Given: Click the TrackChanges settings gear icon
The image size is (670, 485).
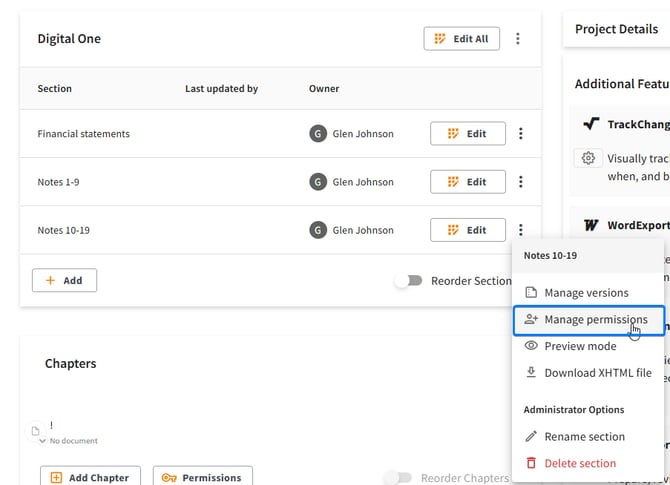Looking at the screenshot, I should click(x=588, y=158).
